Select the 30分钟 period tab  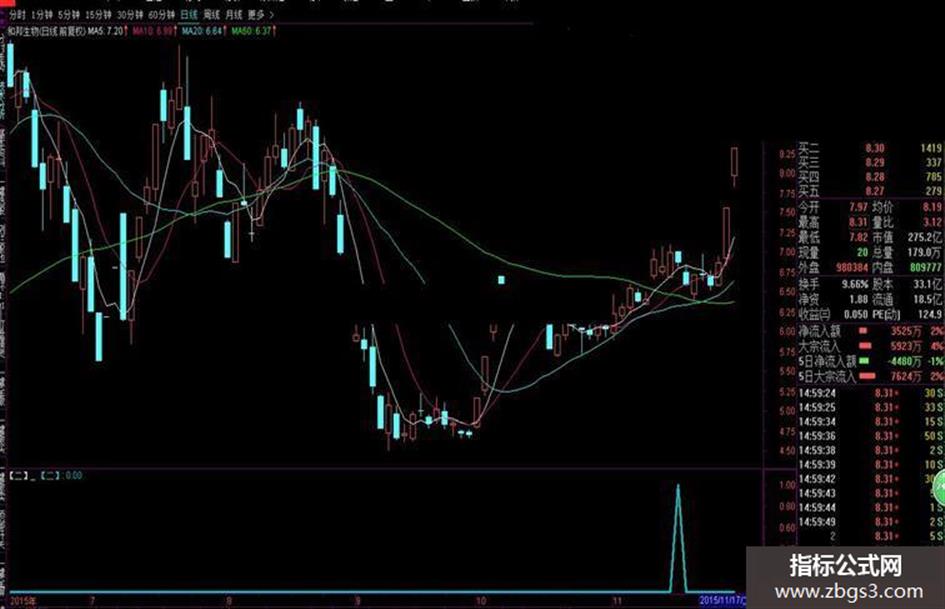pyautogui.click(x=130, y=14)
